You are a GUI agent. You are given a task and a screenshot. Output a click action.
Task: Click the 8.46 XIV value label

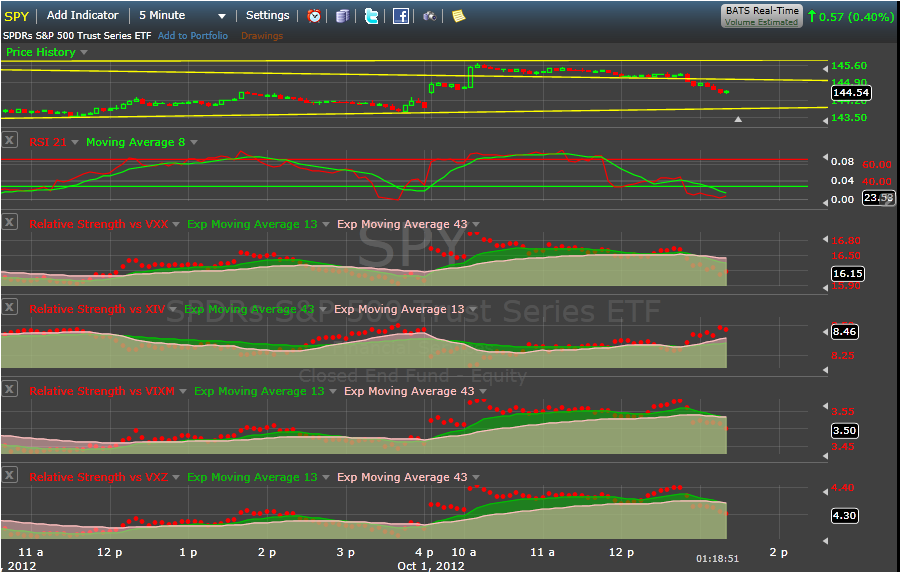coord(844,332)
